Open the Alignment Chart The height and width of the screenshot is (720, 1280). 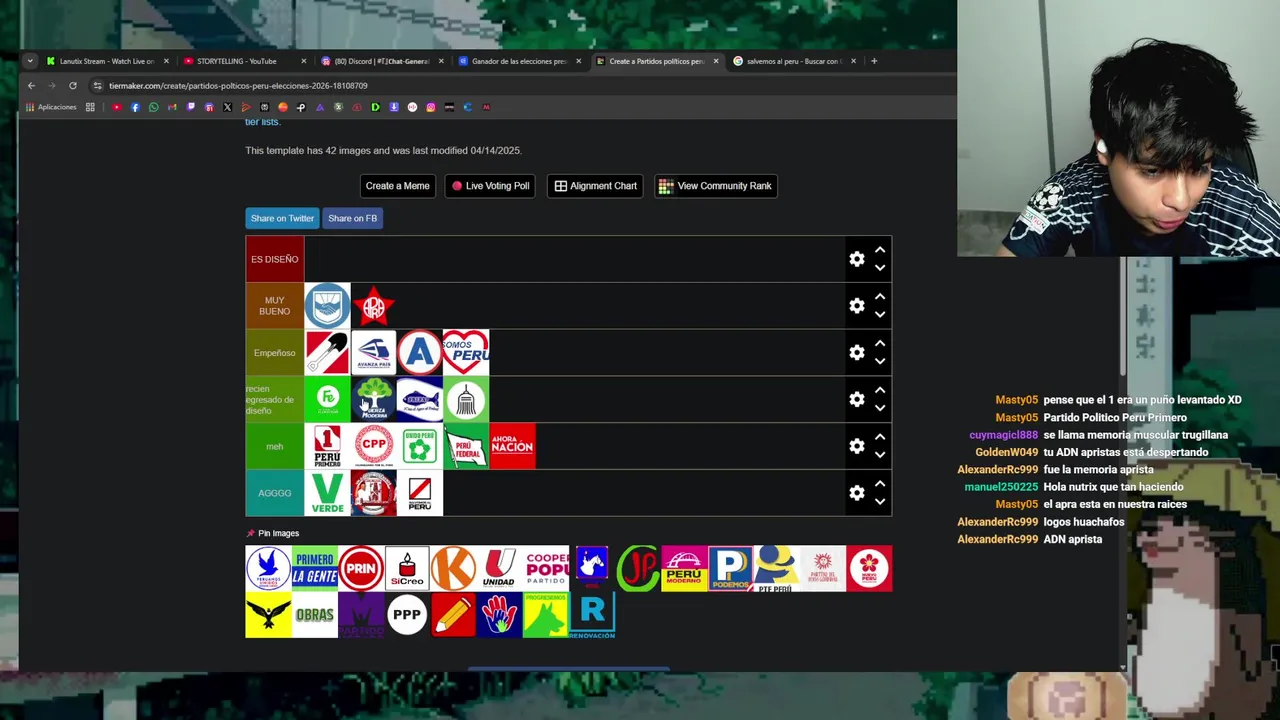pyautogui.click(x=595, y=186)
